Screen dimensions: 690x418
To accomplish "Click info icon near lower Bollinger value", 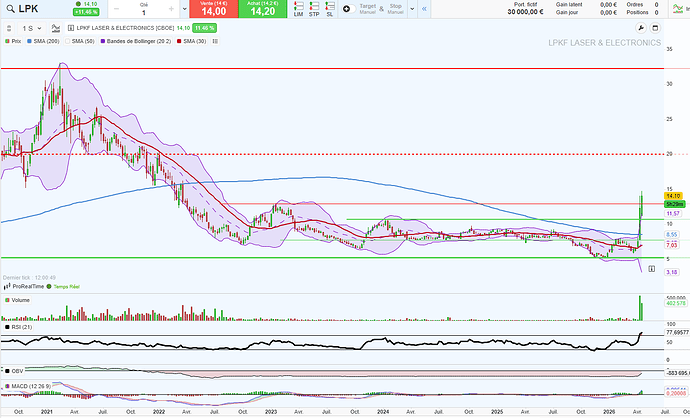I will 652,269.
